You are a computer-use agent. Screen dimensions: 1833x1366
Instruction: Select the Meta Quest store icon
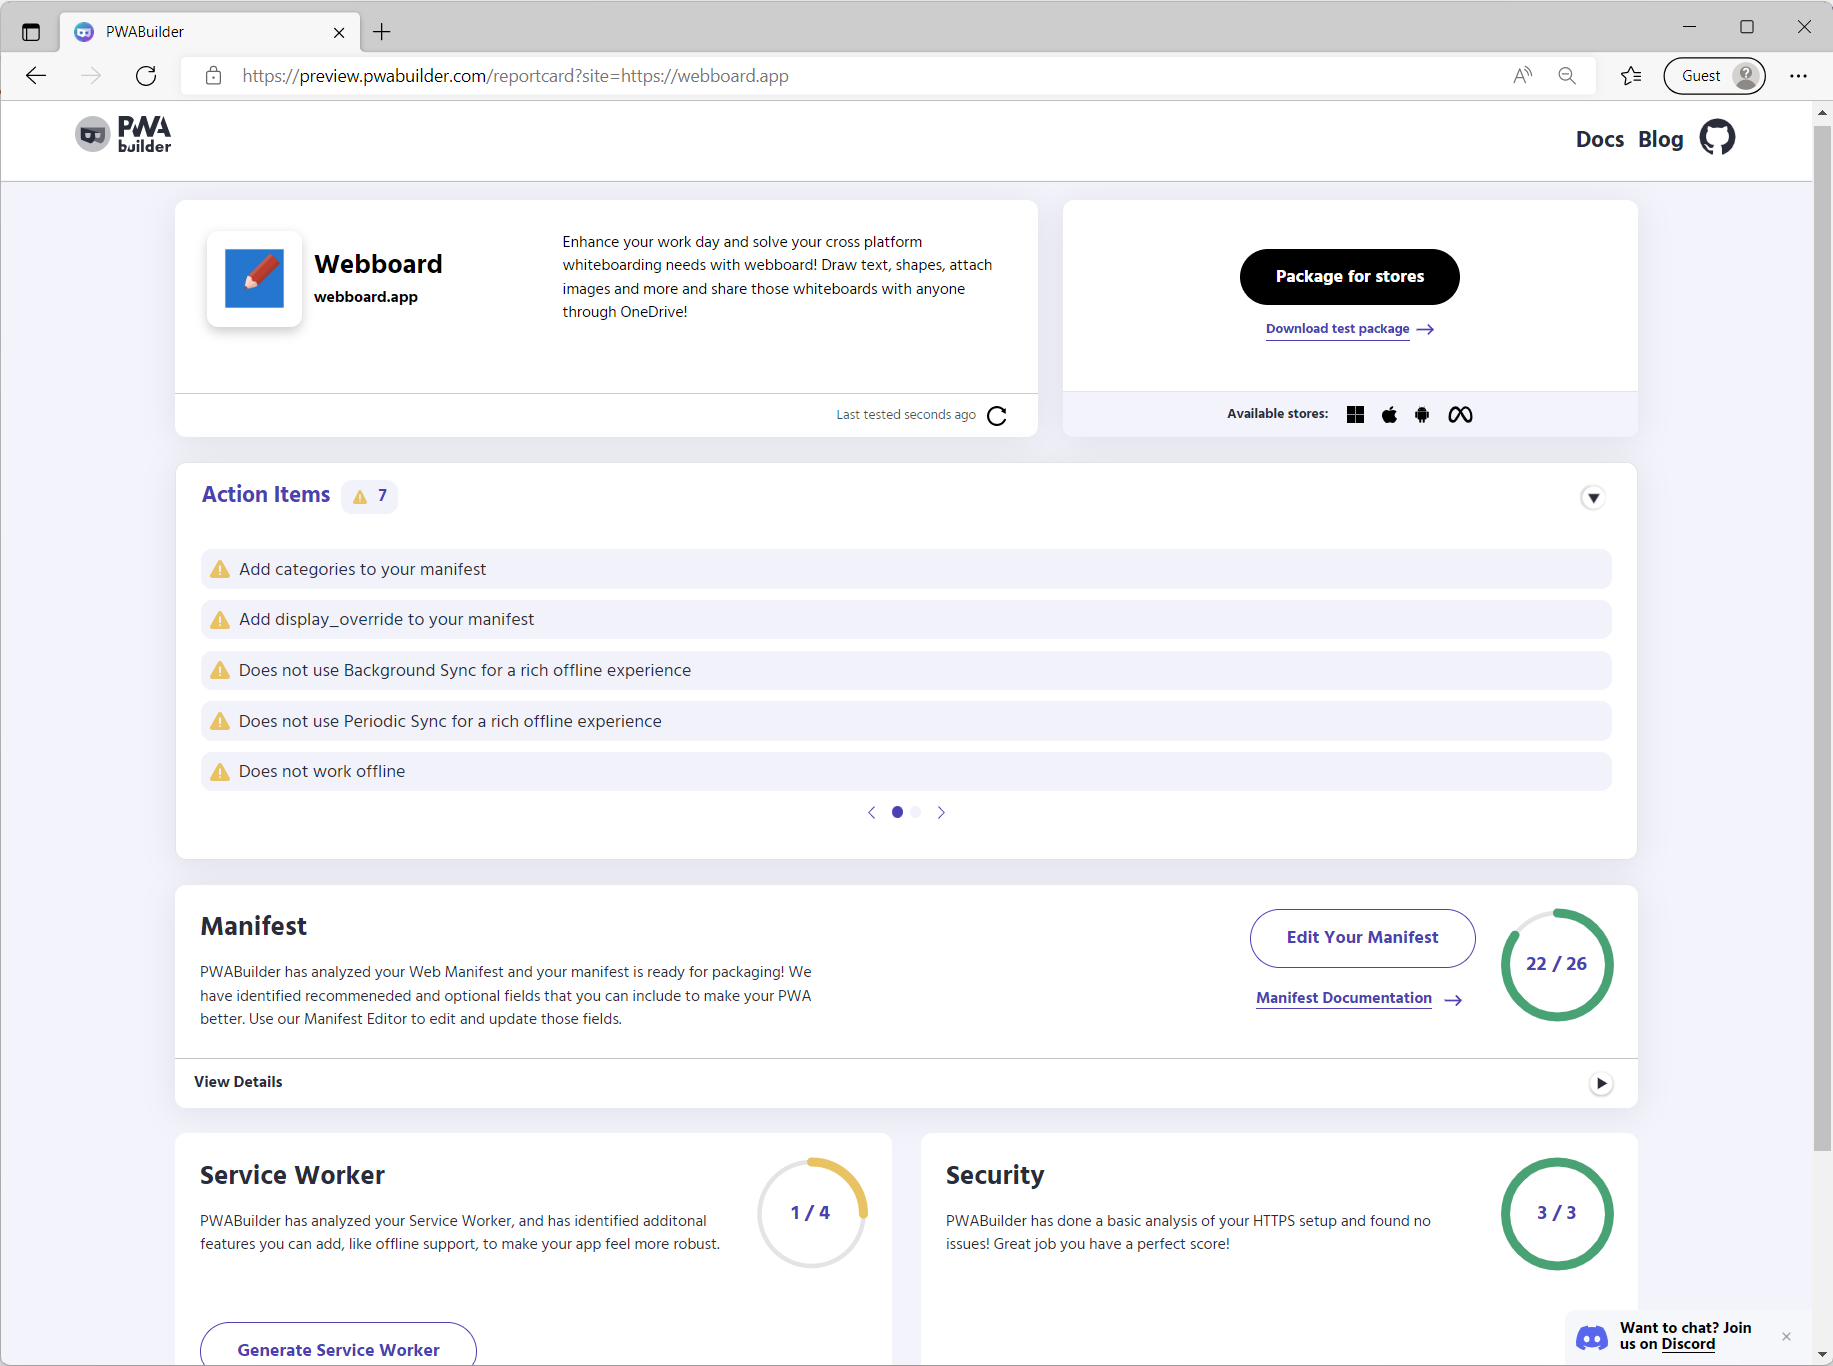click(x=1460, y=415)
